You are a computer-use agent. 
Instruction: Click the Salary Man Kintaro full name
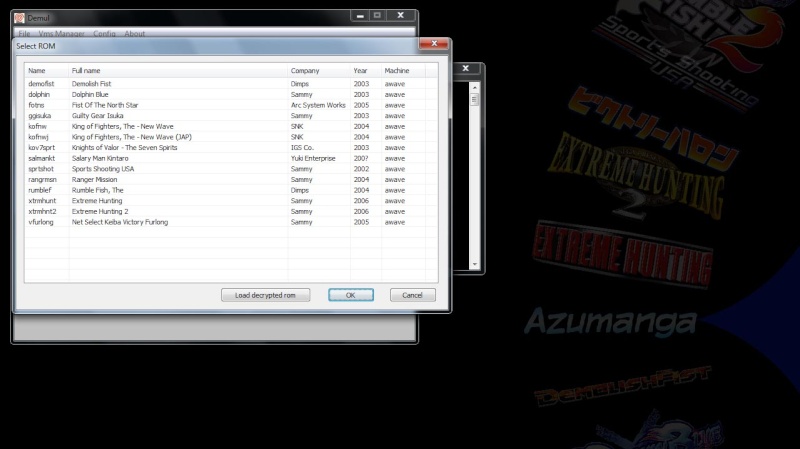tap(100, 158)
